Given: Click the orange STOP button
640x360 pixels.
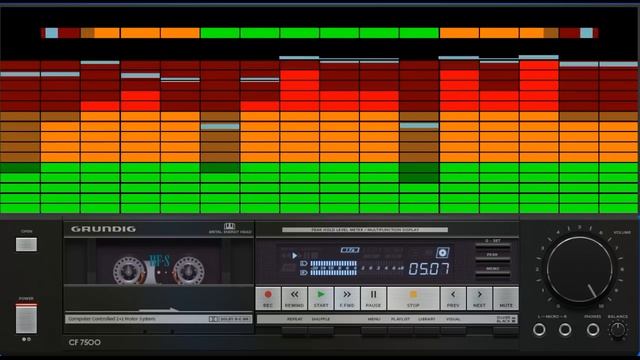Looking at the screenshot, I should (413, 298).
